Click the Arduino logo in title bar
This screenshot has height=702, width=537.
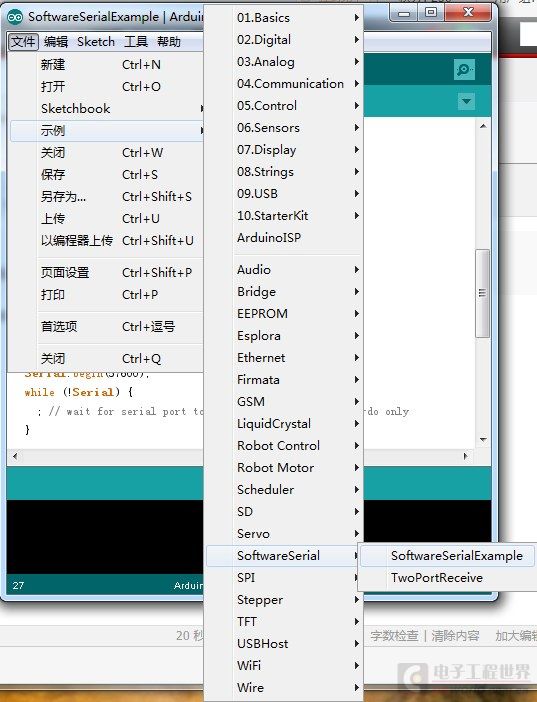[x=15, y=17]
